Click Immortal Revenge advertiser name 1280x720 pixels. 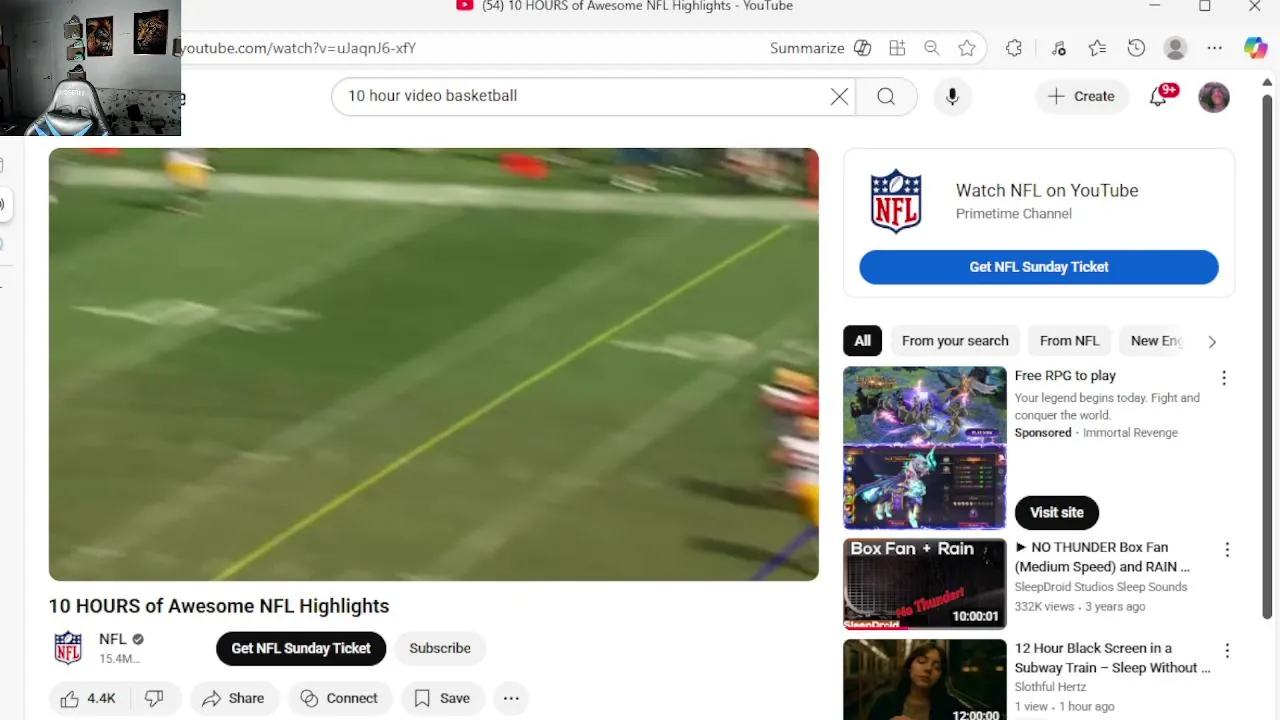1130,433
